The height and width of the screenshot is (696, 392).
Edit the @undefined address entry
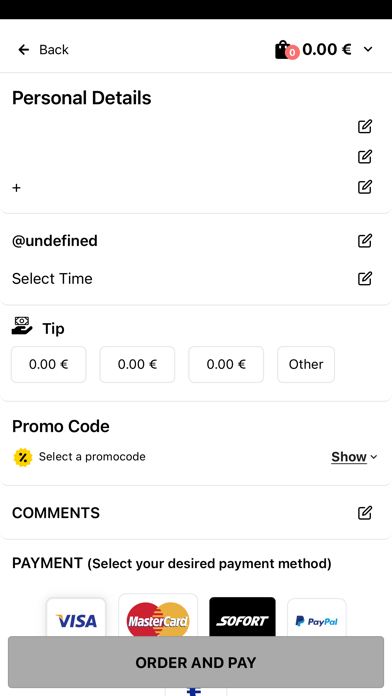pos(364,241)
